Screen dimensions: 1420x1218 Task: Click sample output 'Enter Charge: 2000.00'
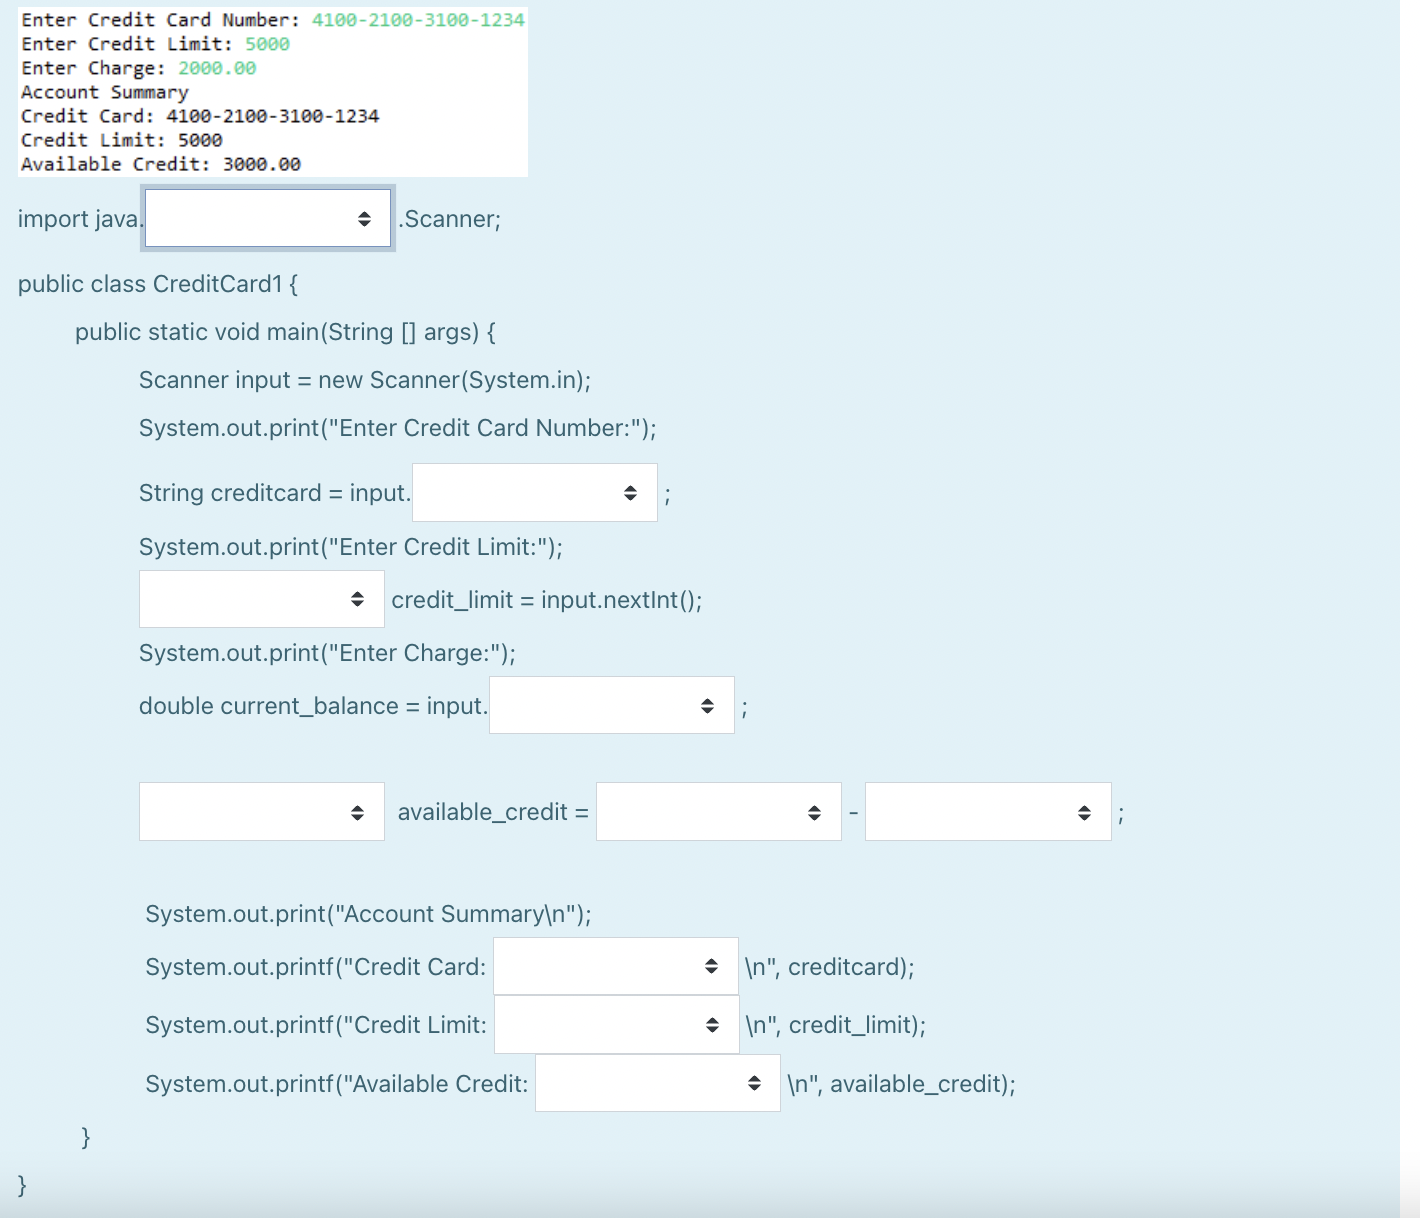pyautogui.click(x=139, y=68)
